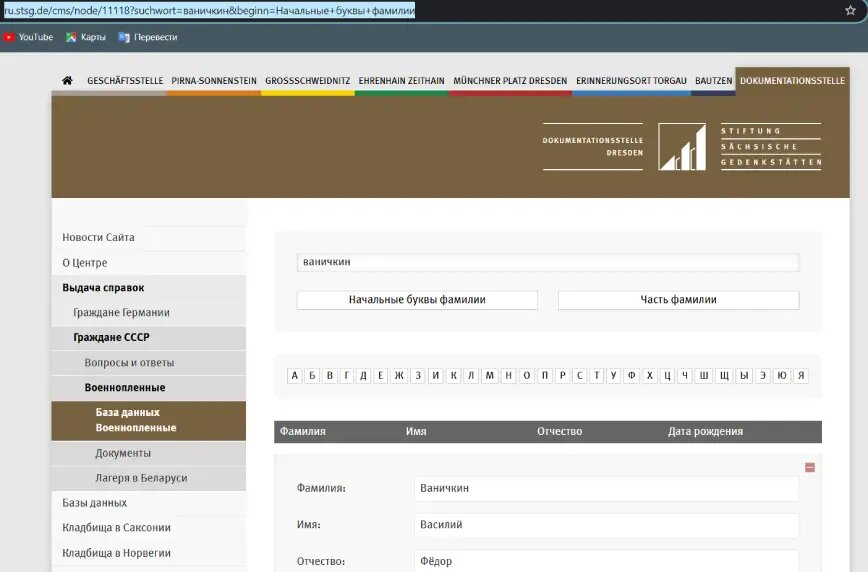Open the DOKUMENTATIONSSTELLE tab
This screenshot has height=572, width=868.
pos(792,81)
